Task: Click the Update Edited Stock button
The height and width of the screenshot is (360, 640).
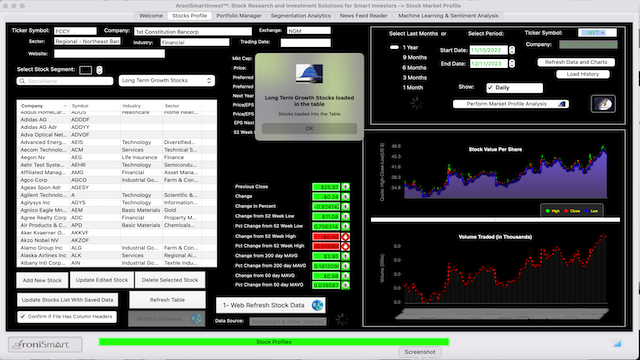Action: 102,280
